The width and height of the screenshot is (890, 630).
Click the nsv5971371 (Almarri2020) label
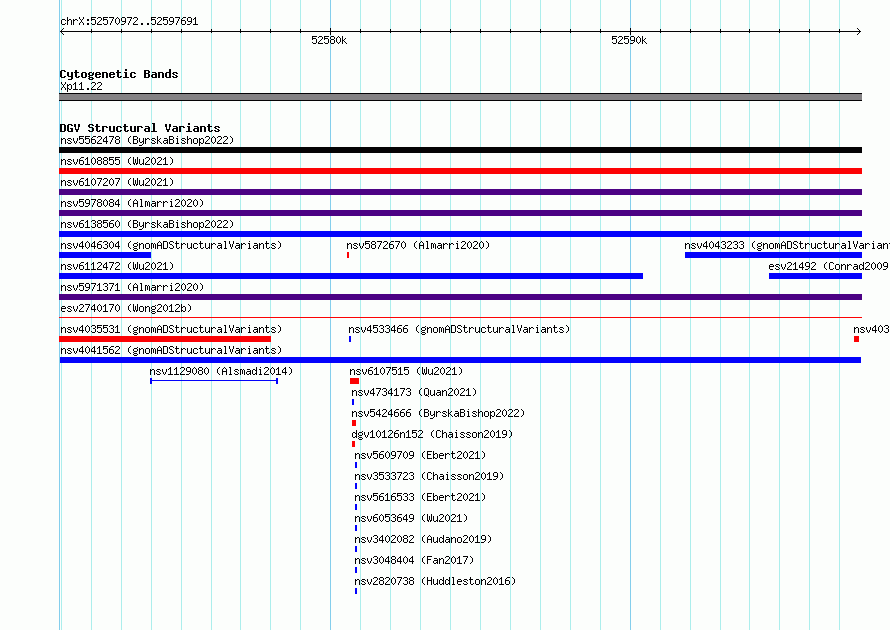[x=132, y=287]
